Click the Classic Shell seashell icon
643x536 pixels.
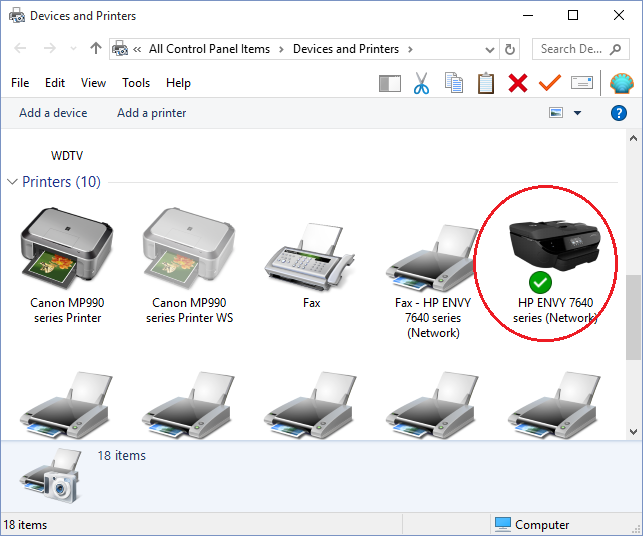[x=621, y=83]
